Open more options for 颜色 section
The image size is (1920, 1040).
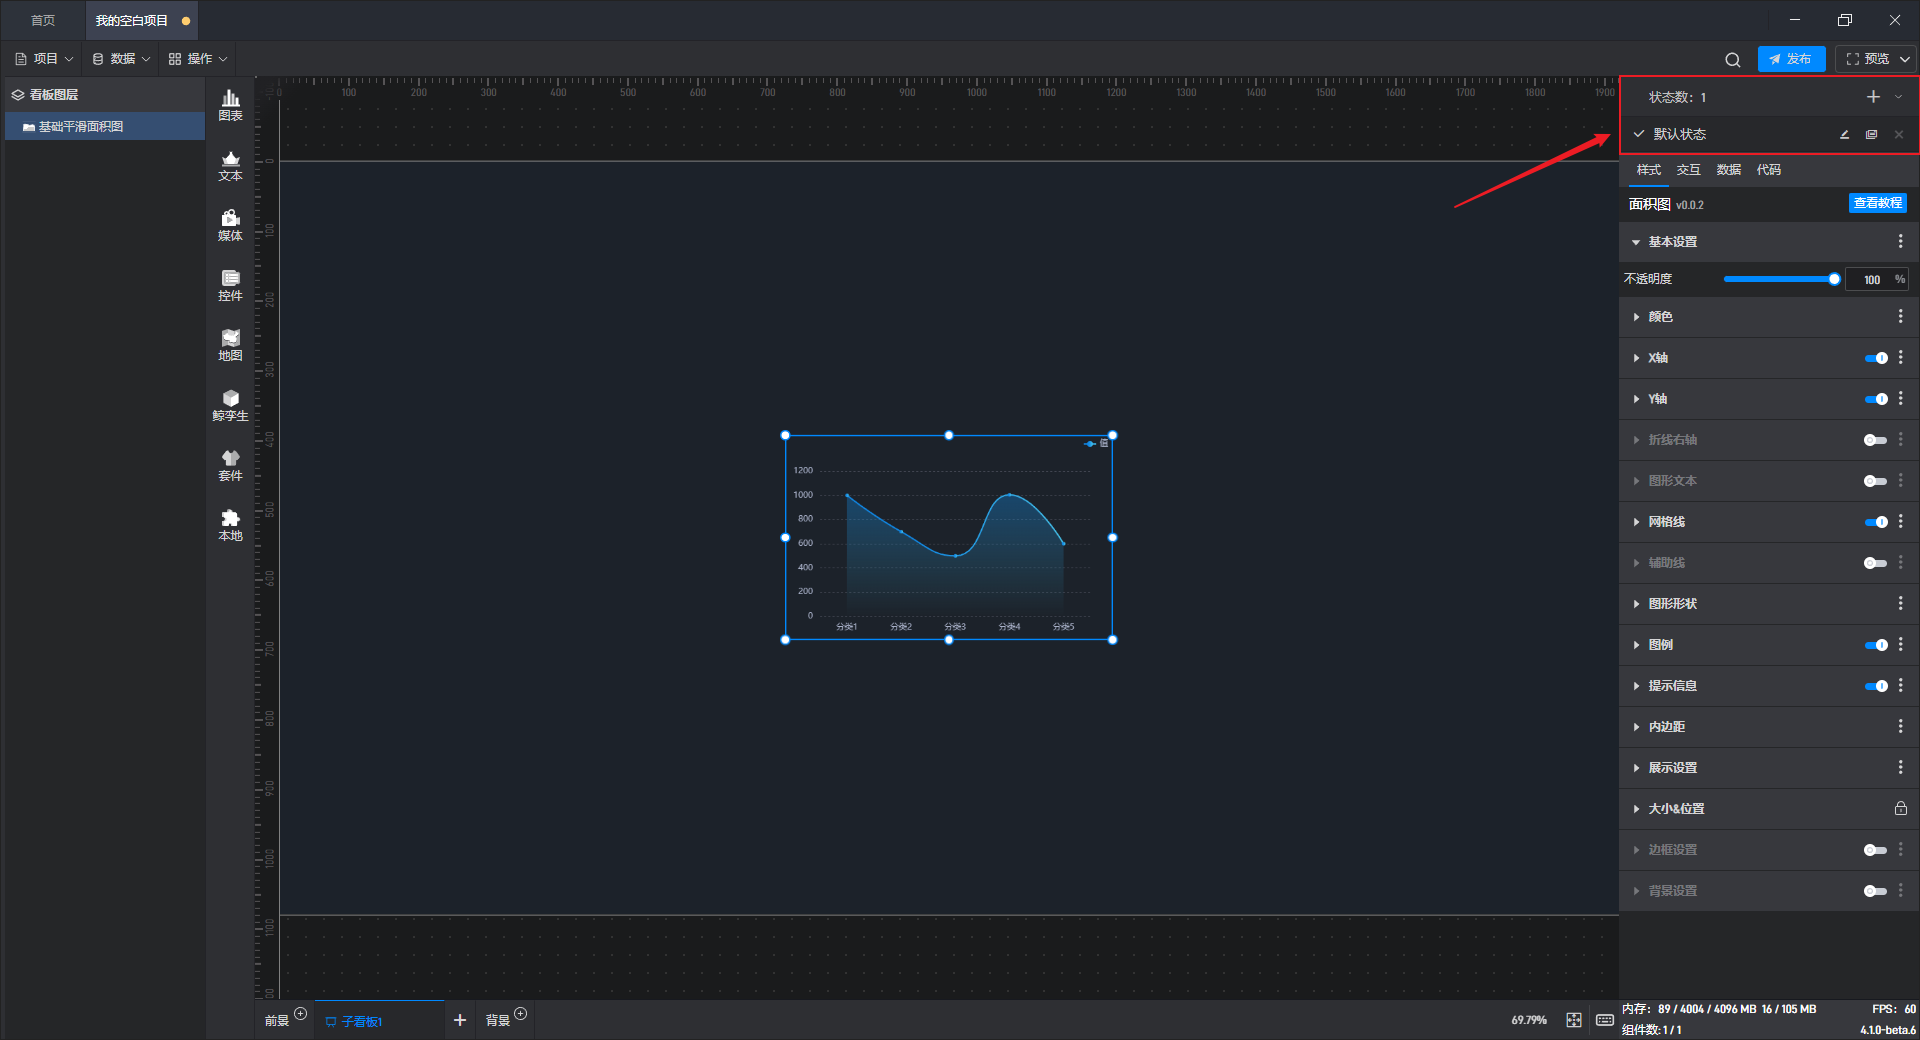[1900, 317]
